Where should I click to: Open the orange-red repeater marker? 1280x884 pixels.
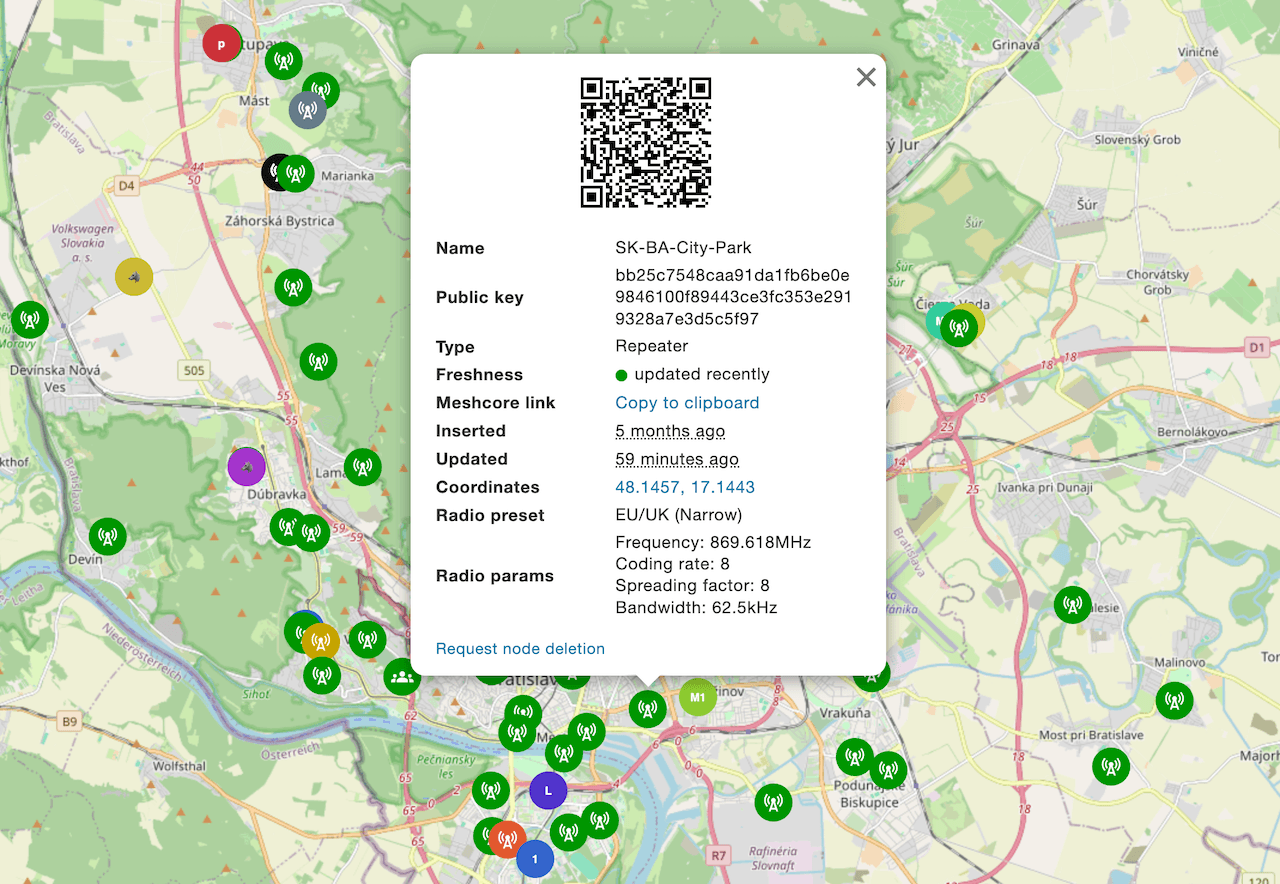tap(508, 840)
